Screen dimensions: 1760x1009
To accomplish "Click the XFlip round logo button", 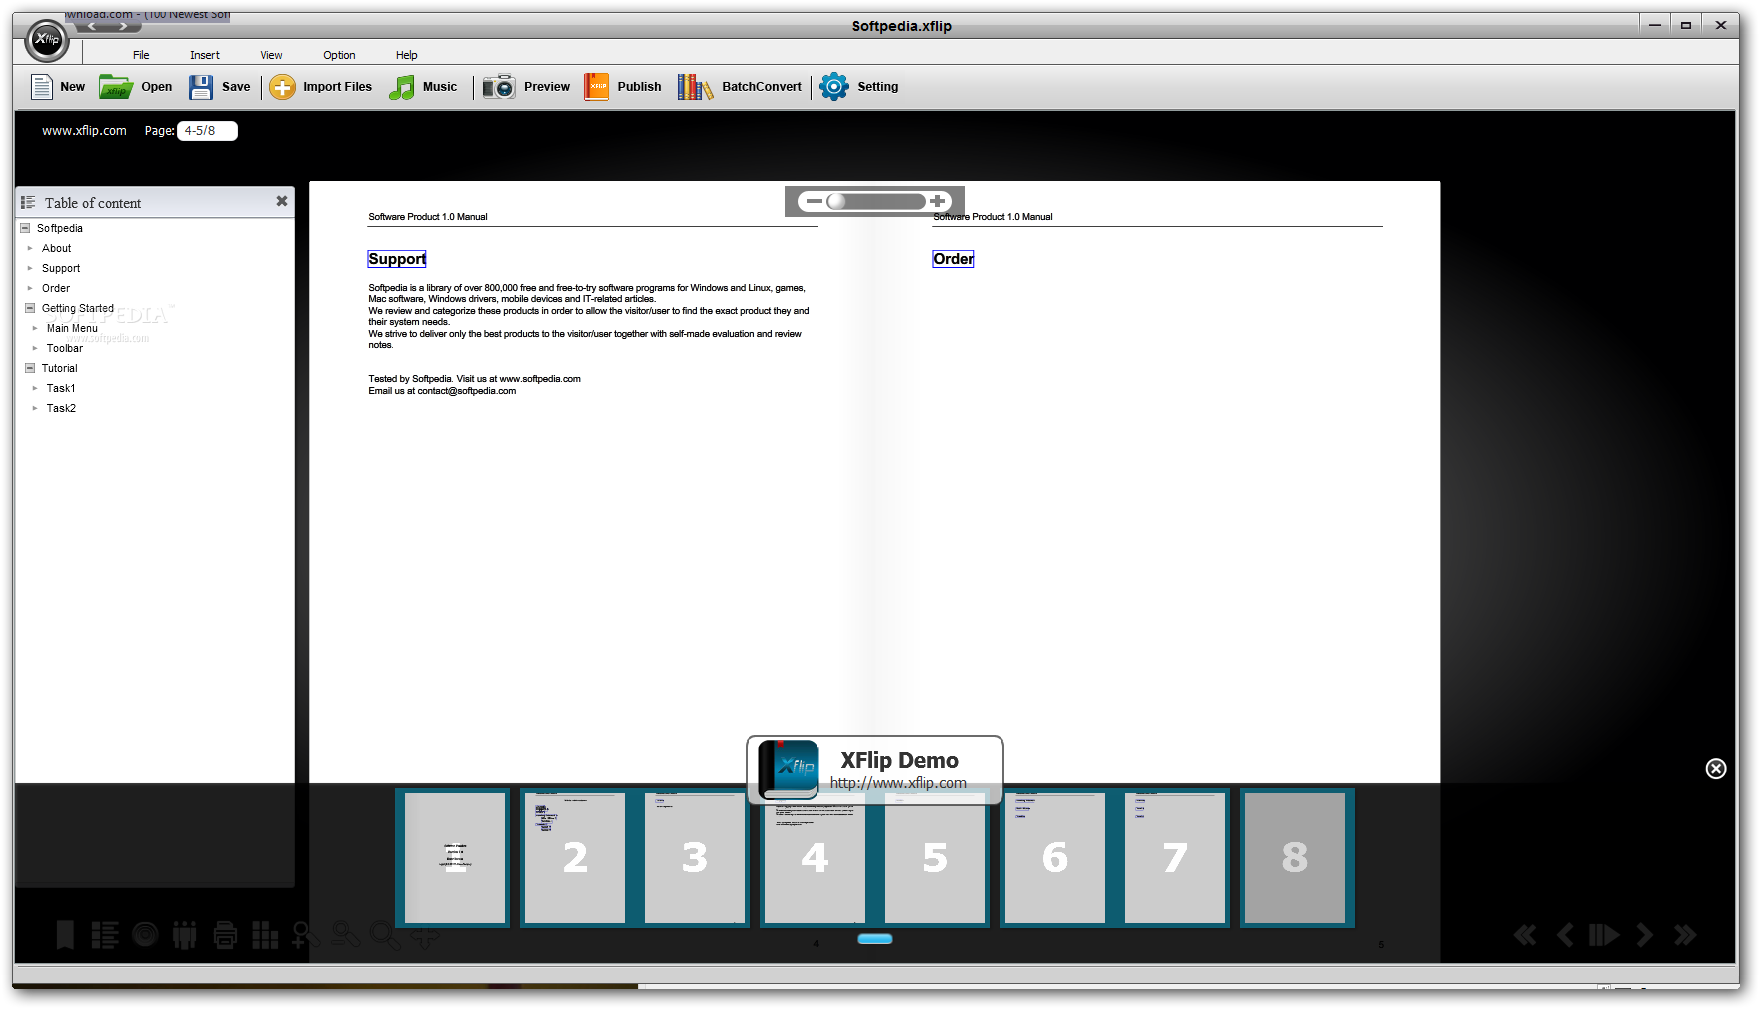I will point(47,40).
